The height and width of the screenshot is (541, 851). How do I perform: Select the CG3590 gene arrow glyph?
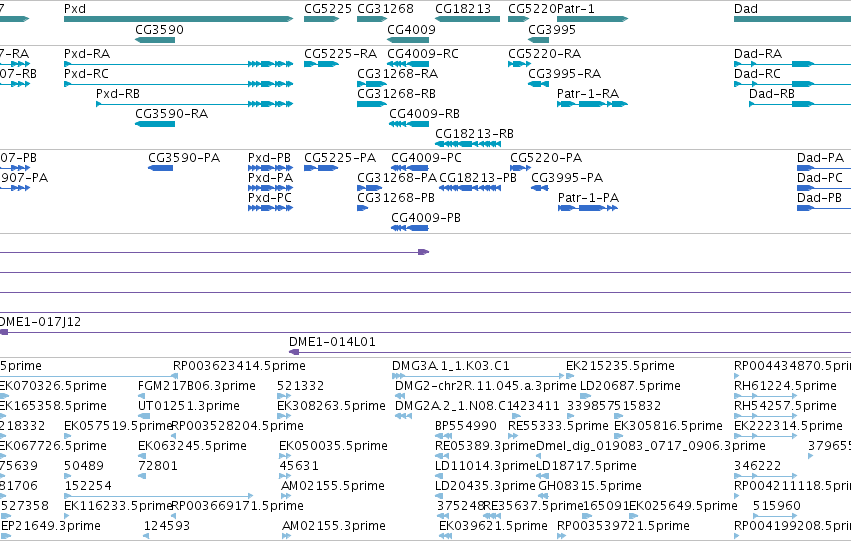(155, 40)
